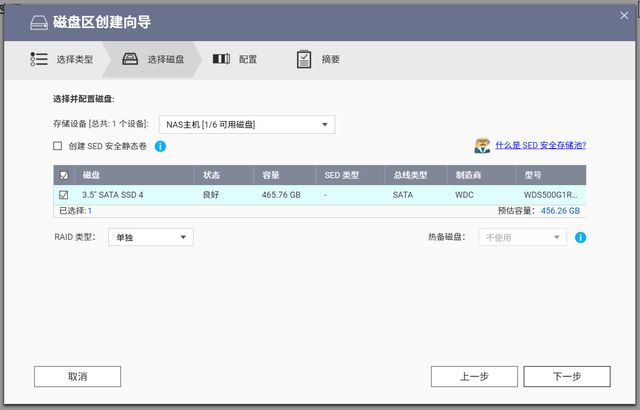640x410 pixels.
Task: Click the 取消 button
Action: tap(78, 376)
